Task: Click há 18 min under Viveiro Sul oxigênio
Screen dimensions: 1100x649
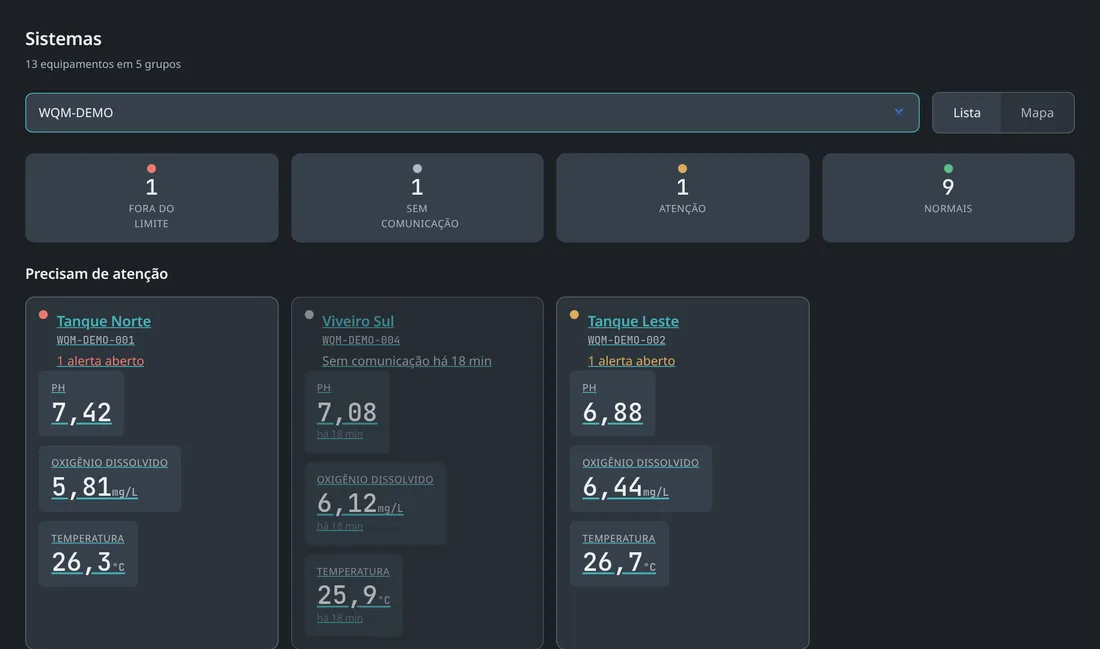Action: pos(340,526)
